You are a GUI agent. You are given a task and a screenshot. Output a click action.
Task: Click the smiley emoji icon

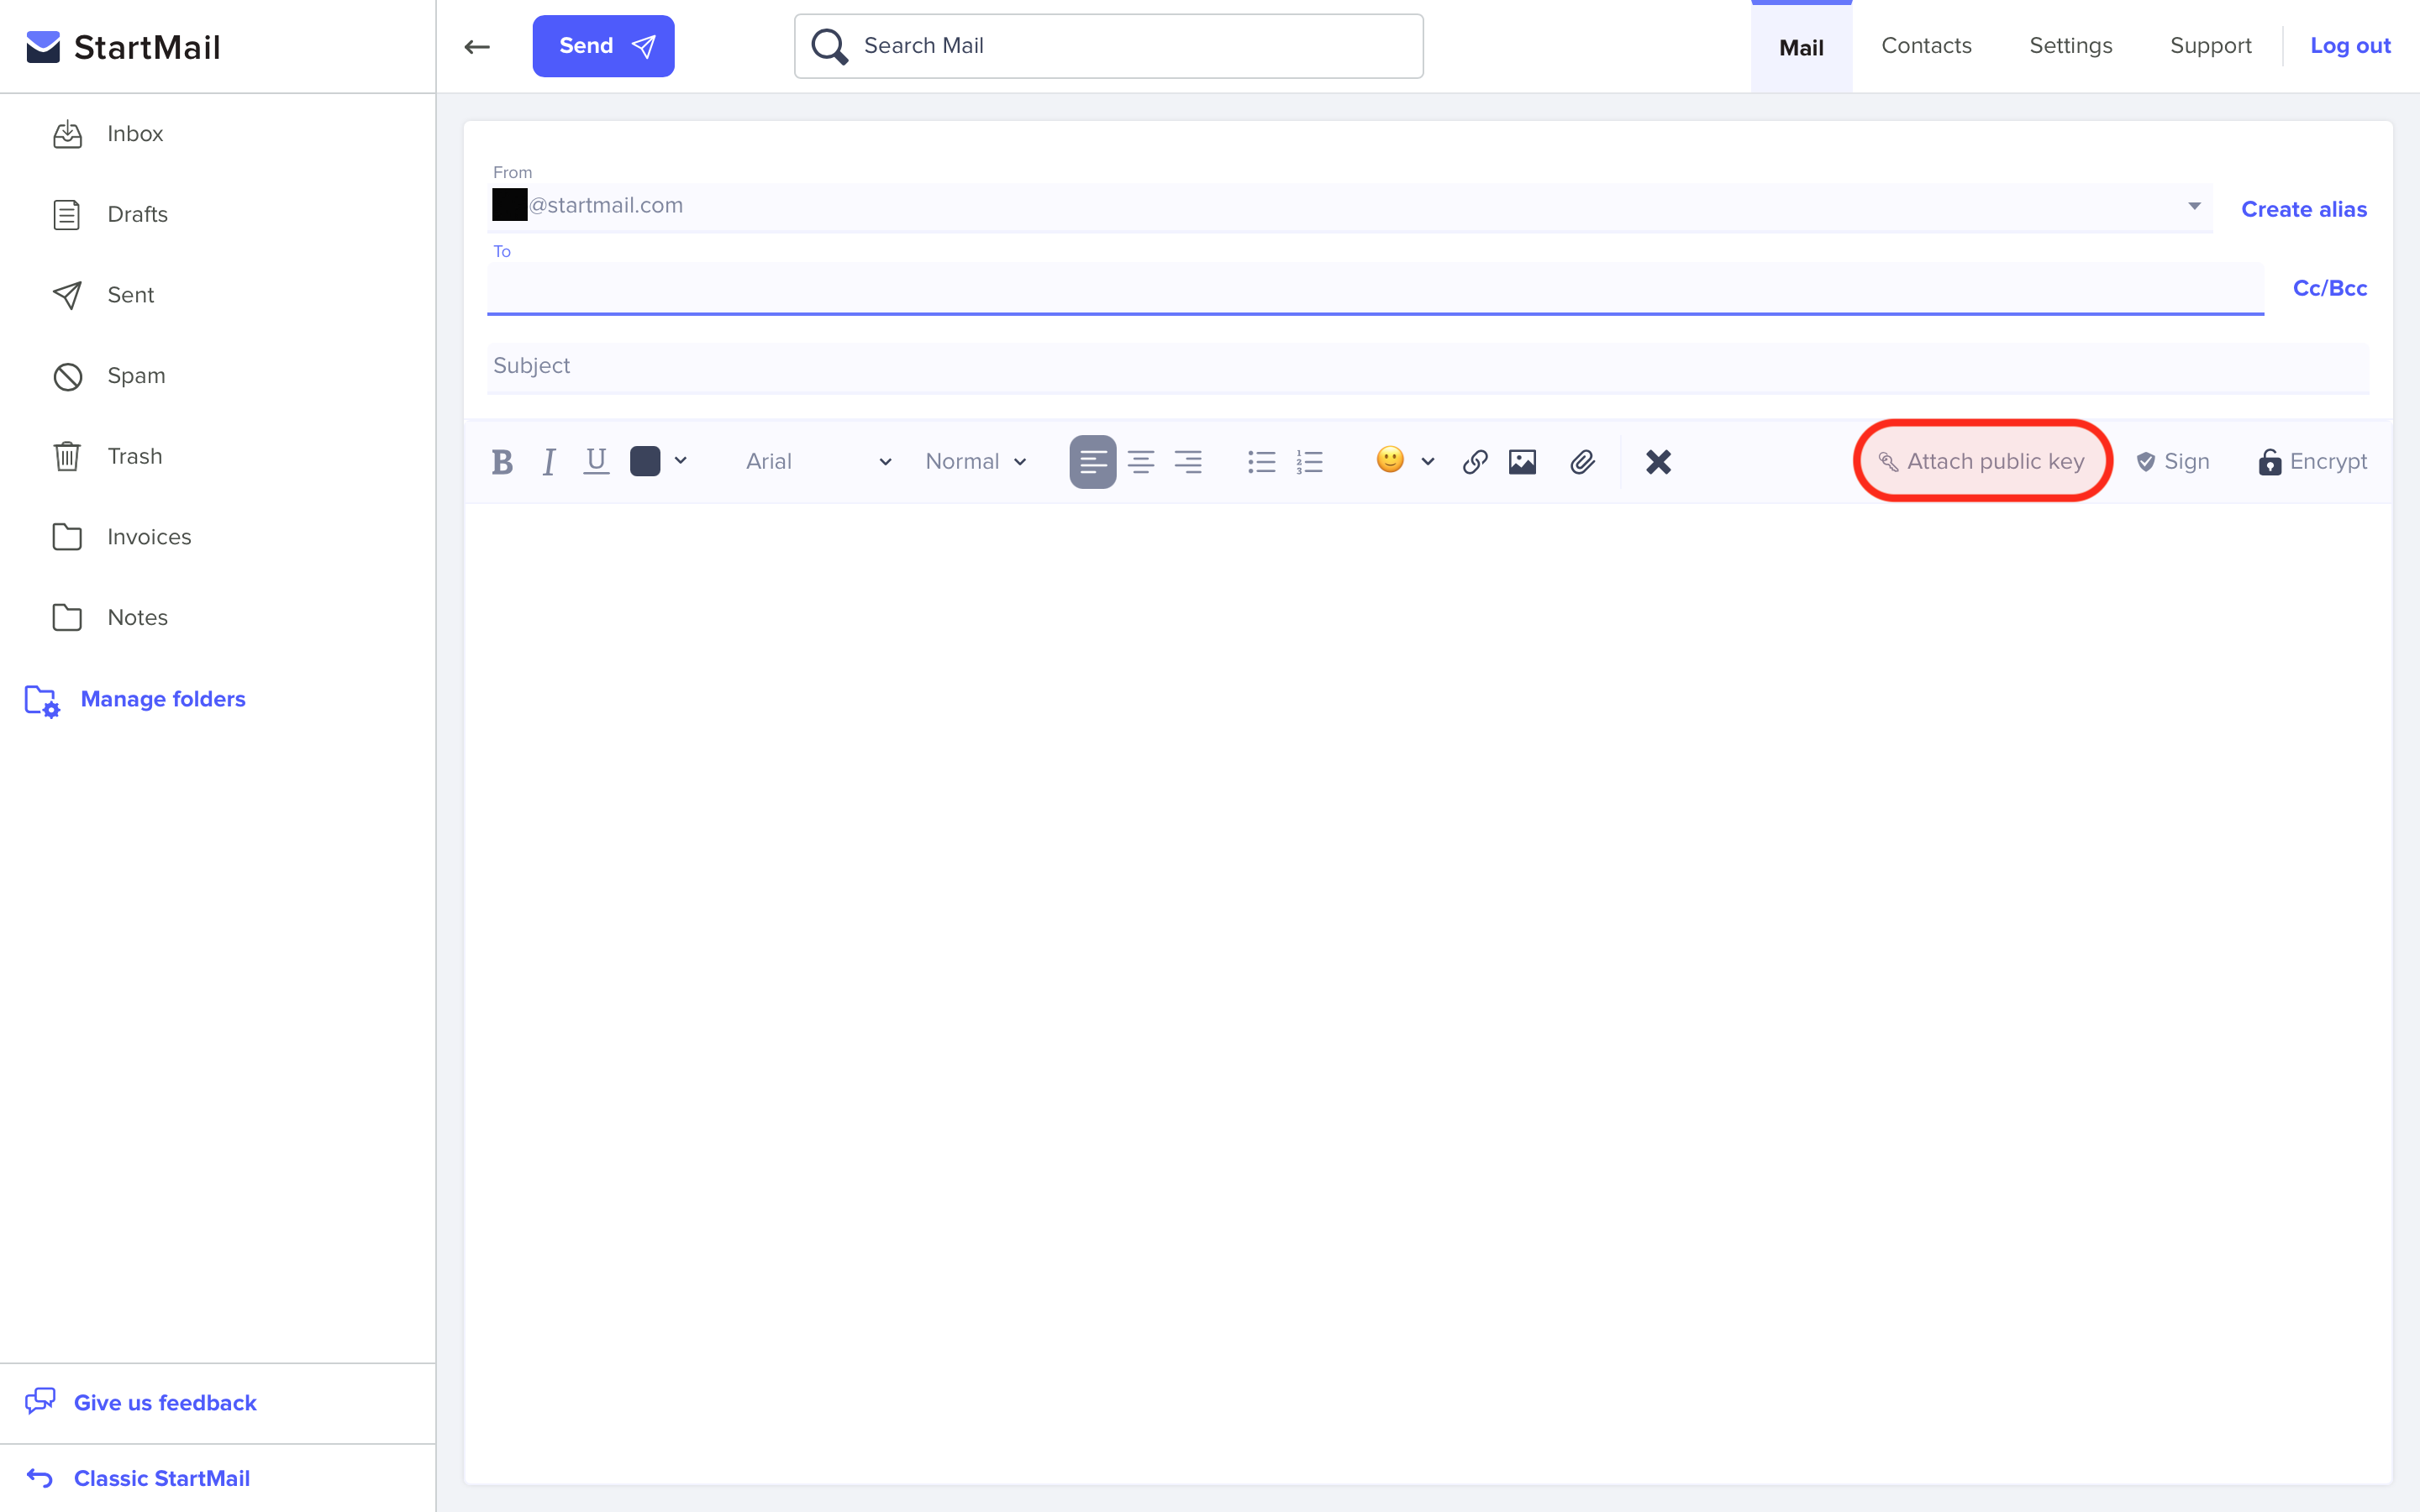click(x=1390, y=460)
